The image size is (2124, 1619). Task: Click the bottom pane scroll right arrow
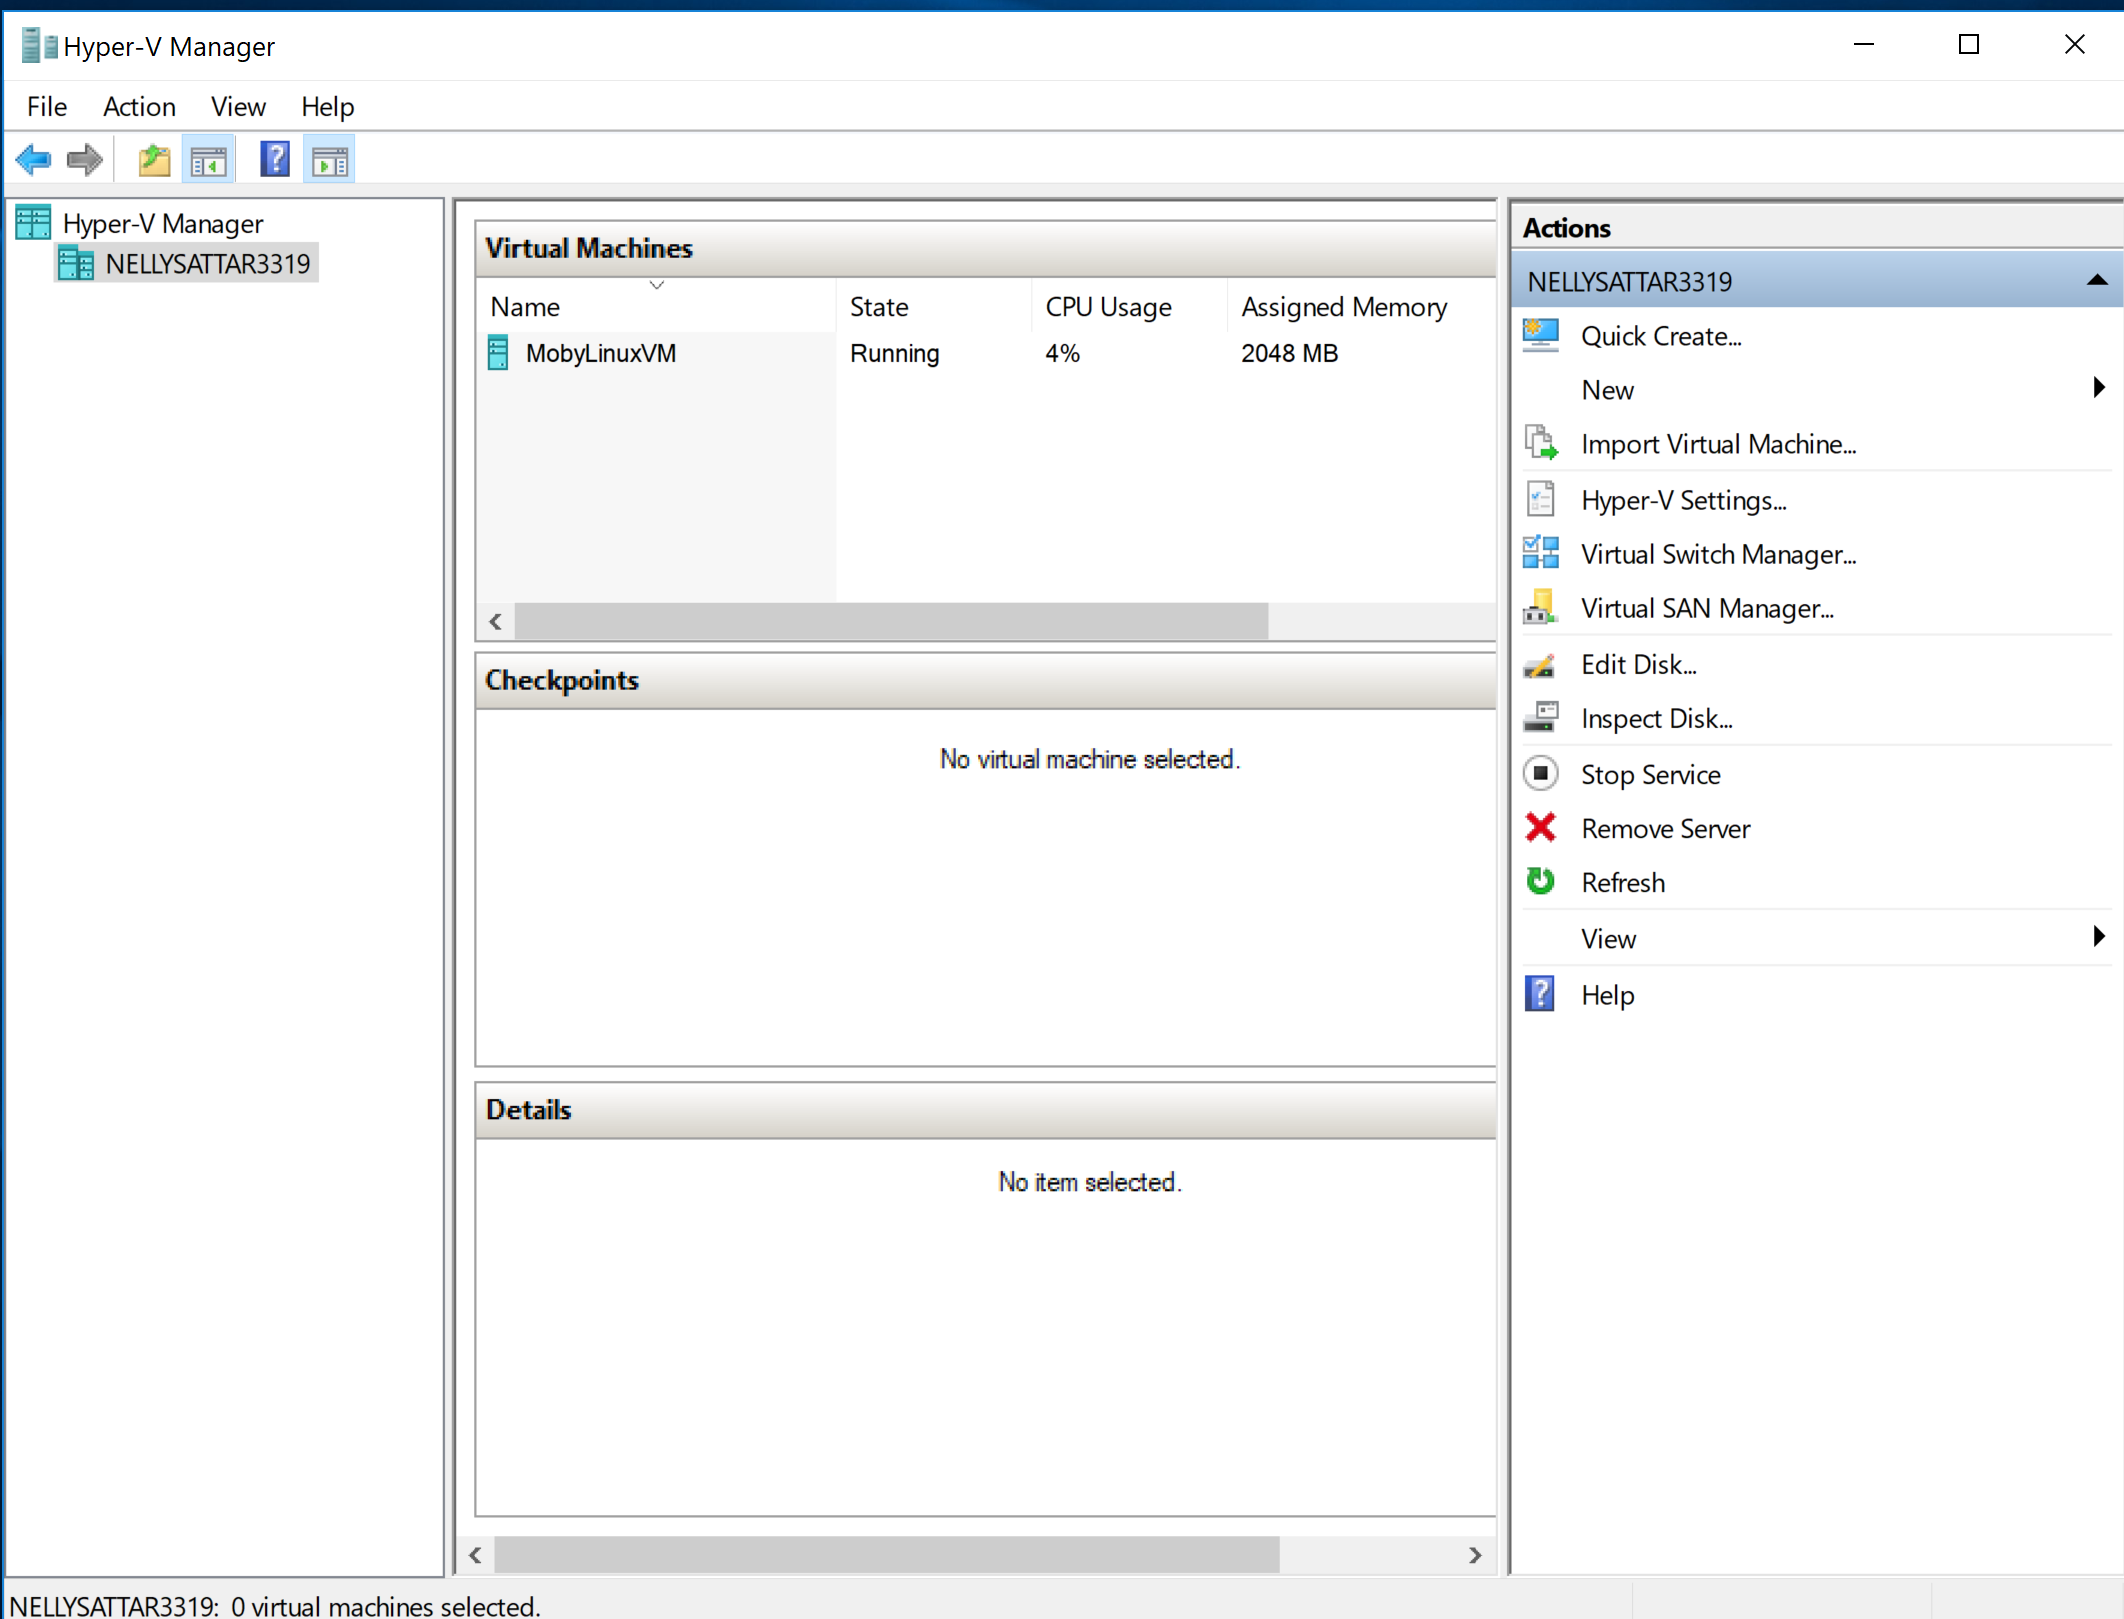(x=1475, y=1555)
